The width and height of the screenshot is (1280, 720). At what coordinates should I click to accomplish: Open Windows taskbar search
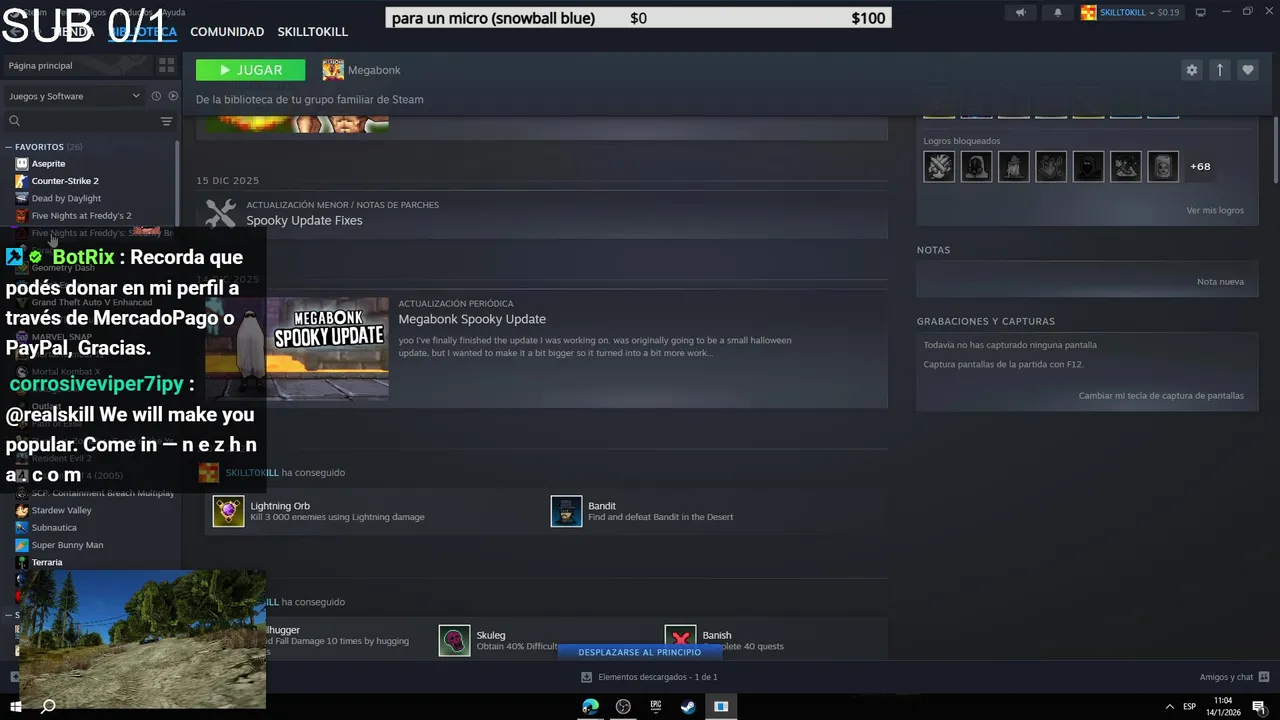tap(48, 706)
